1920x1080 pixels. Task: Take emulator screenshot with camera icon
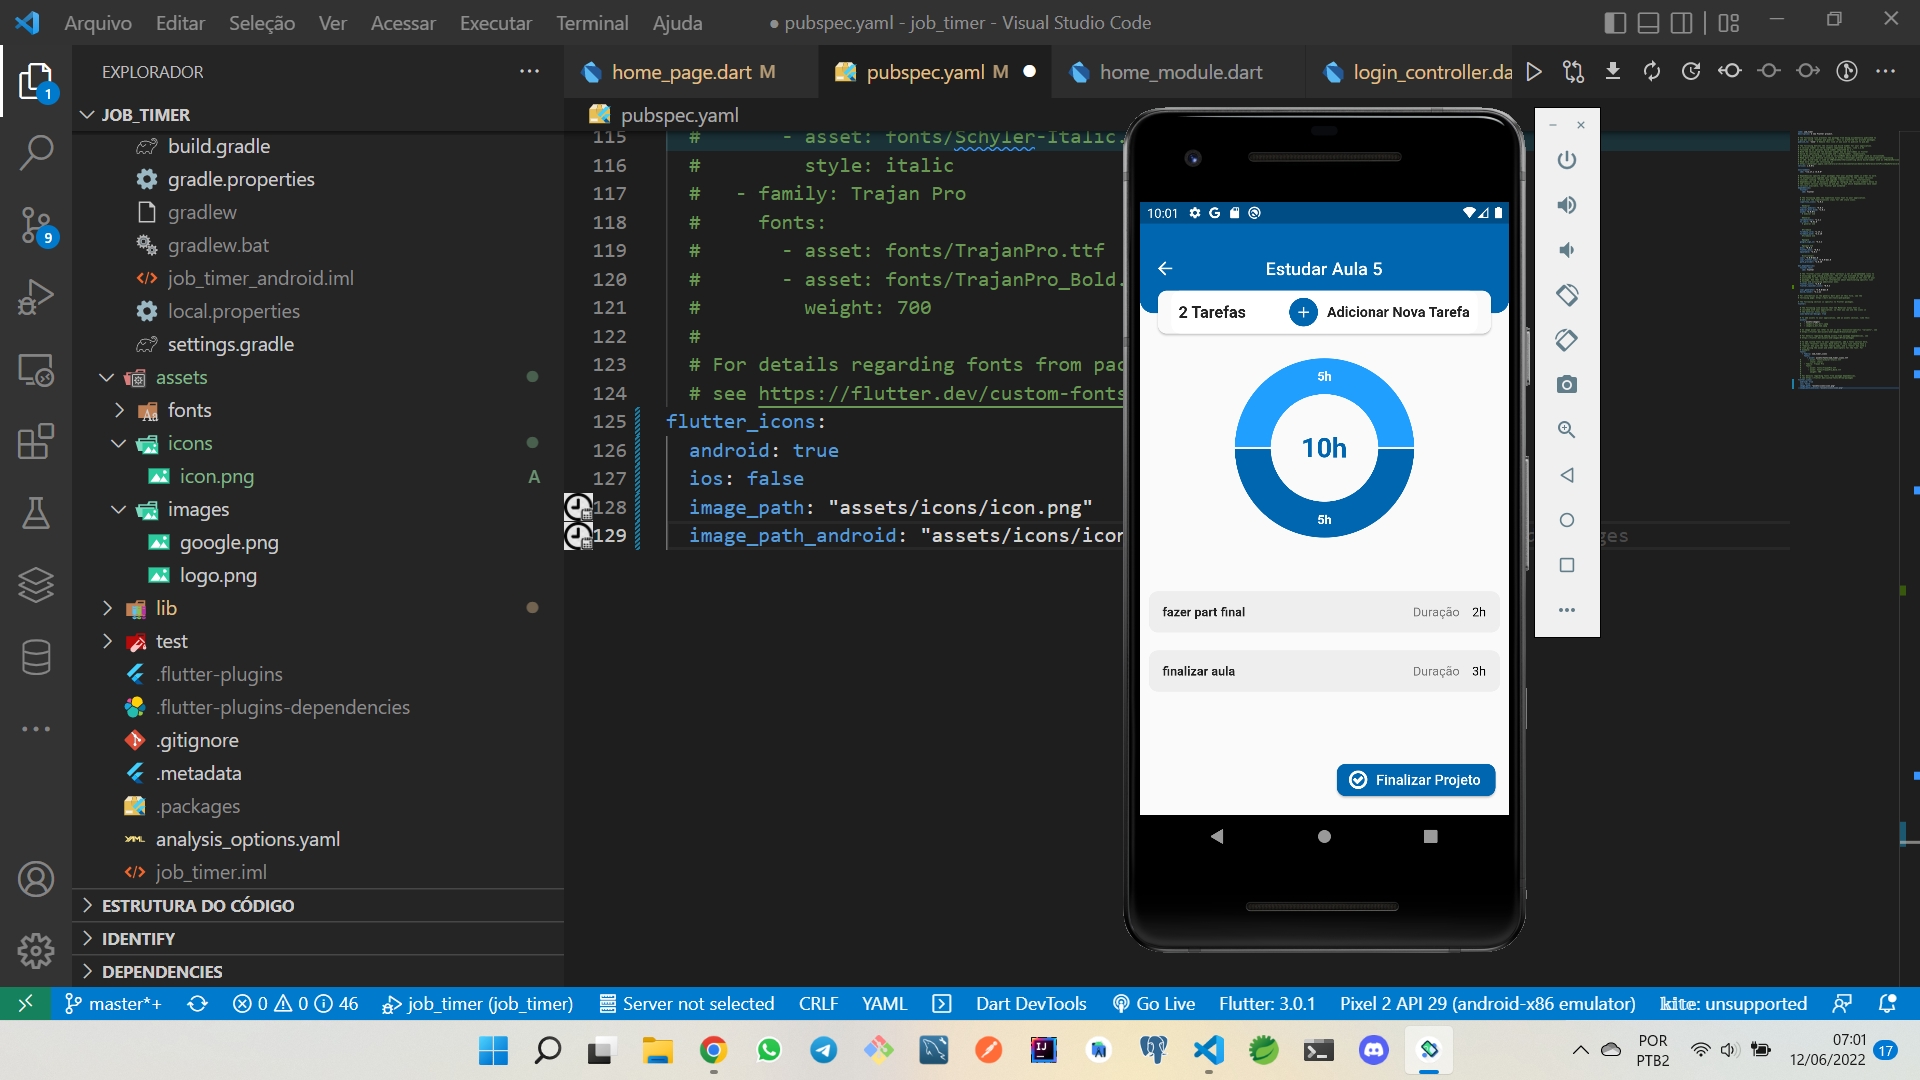(1566, 385)
